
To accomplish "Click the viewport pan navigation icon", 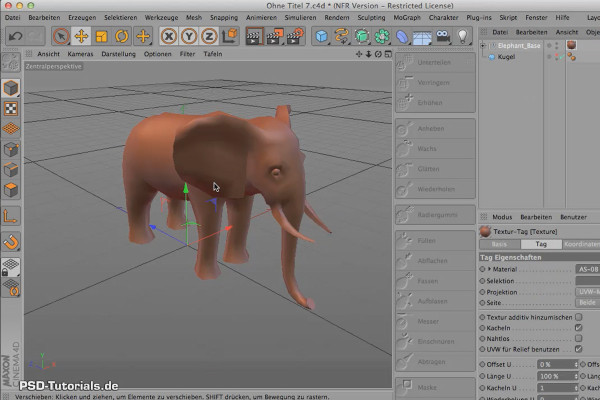I will point(359,54).
